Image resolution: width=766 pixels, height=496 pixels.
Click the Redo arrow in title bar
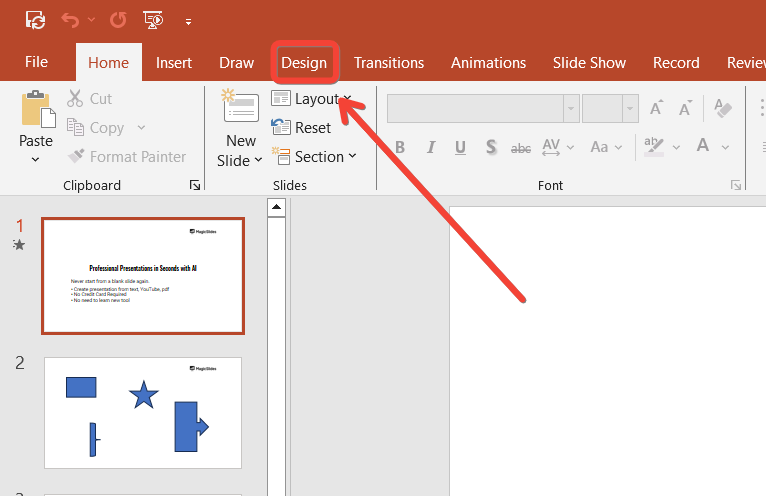click(118, 19)
